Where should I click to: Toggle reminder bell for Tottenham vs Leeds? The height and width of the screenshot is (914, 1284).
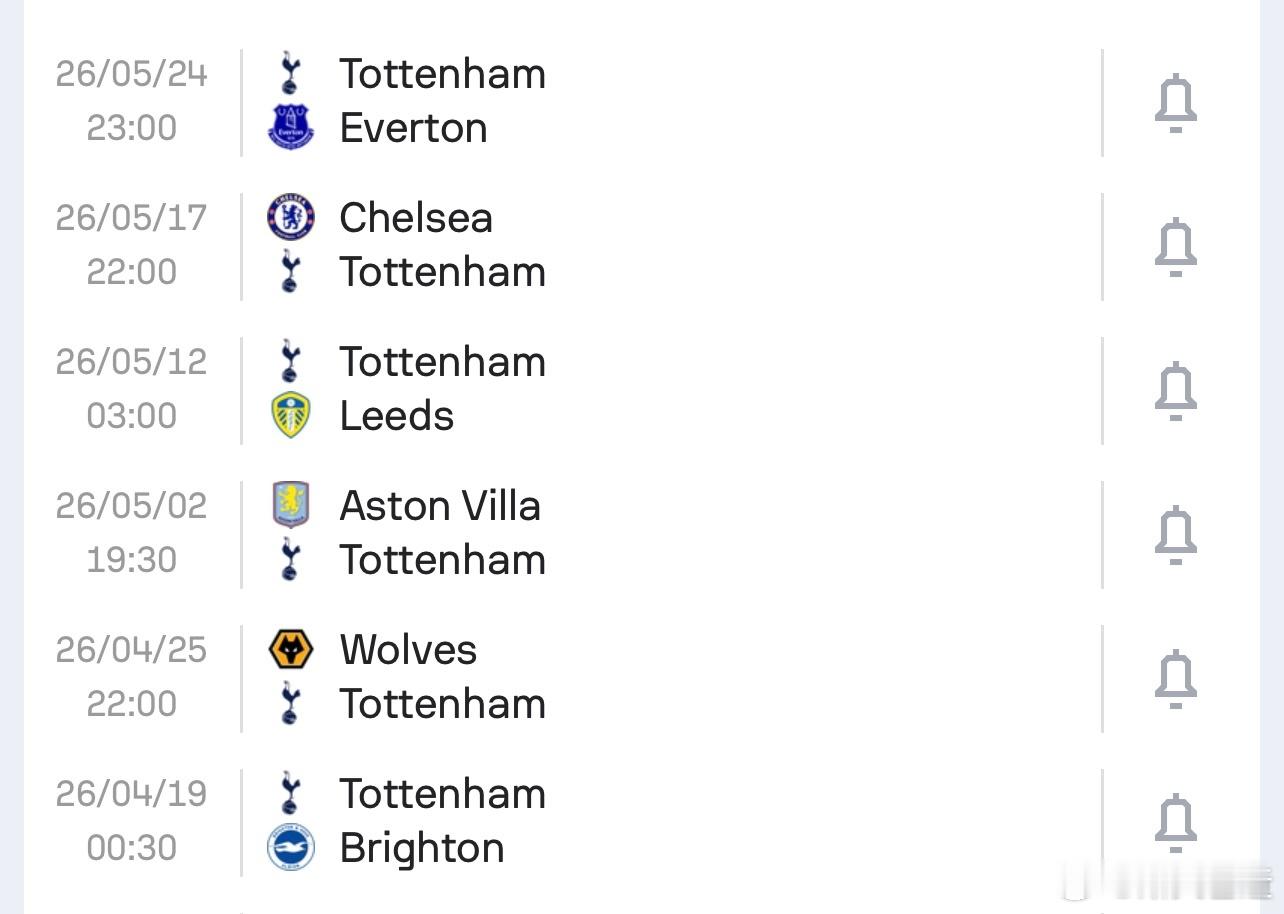click(1175, 391)
